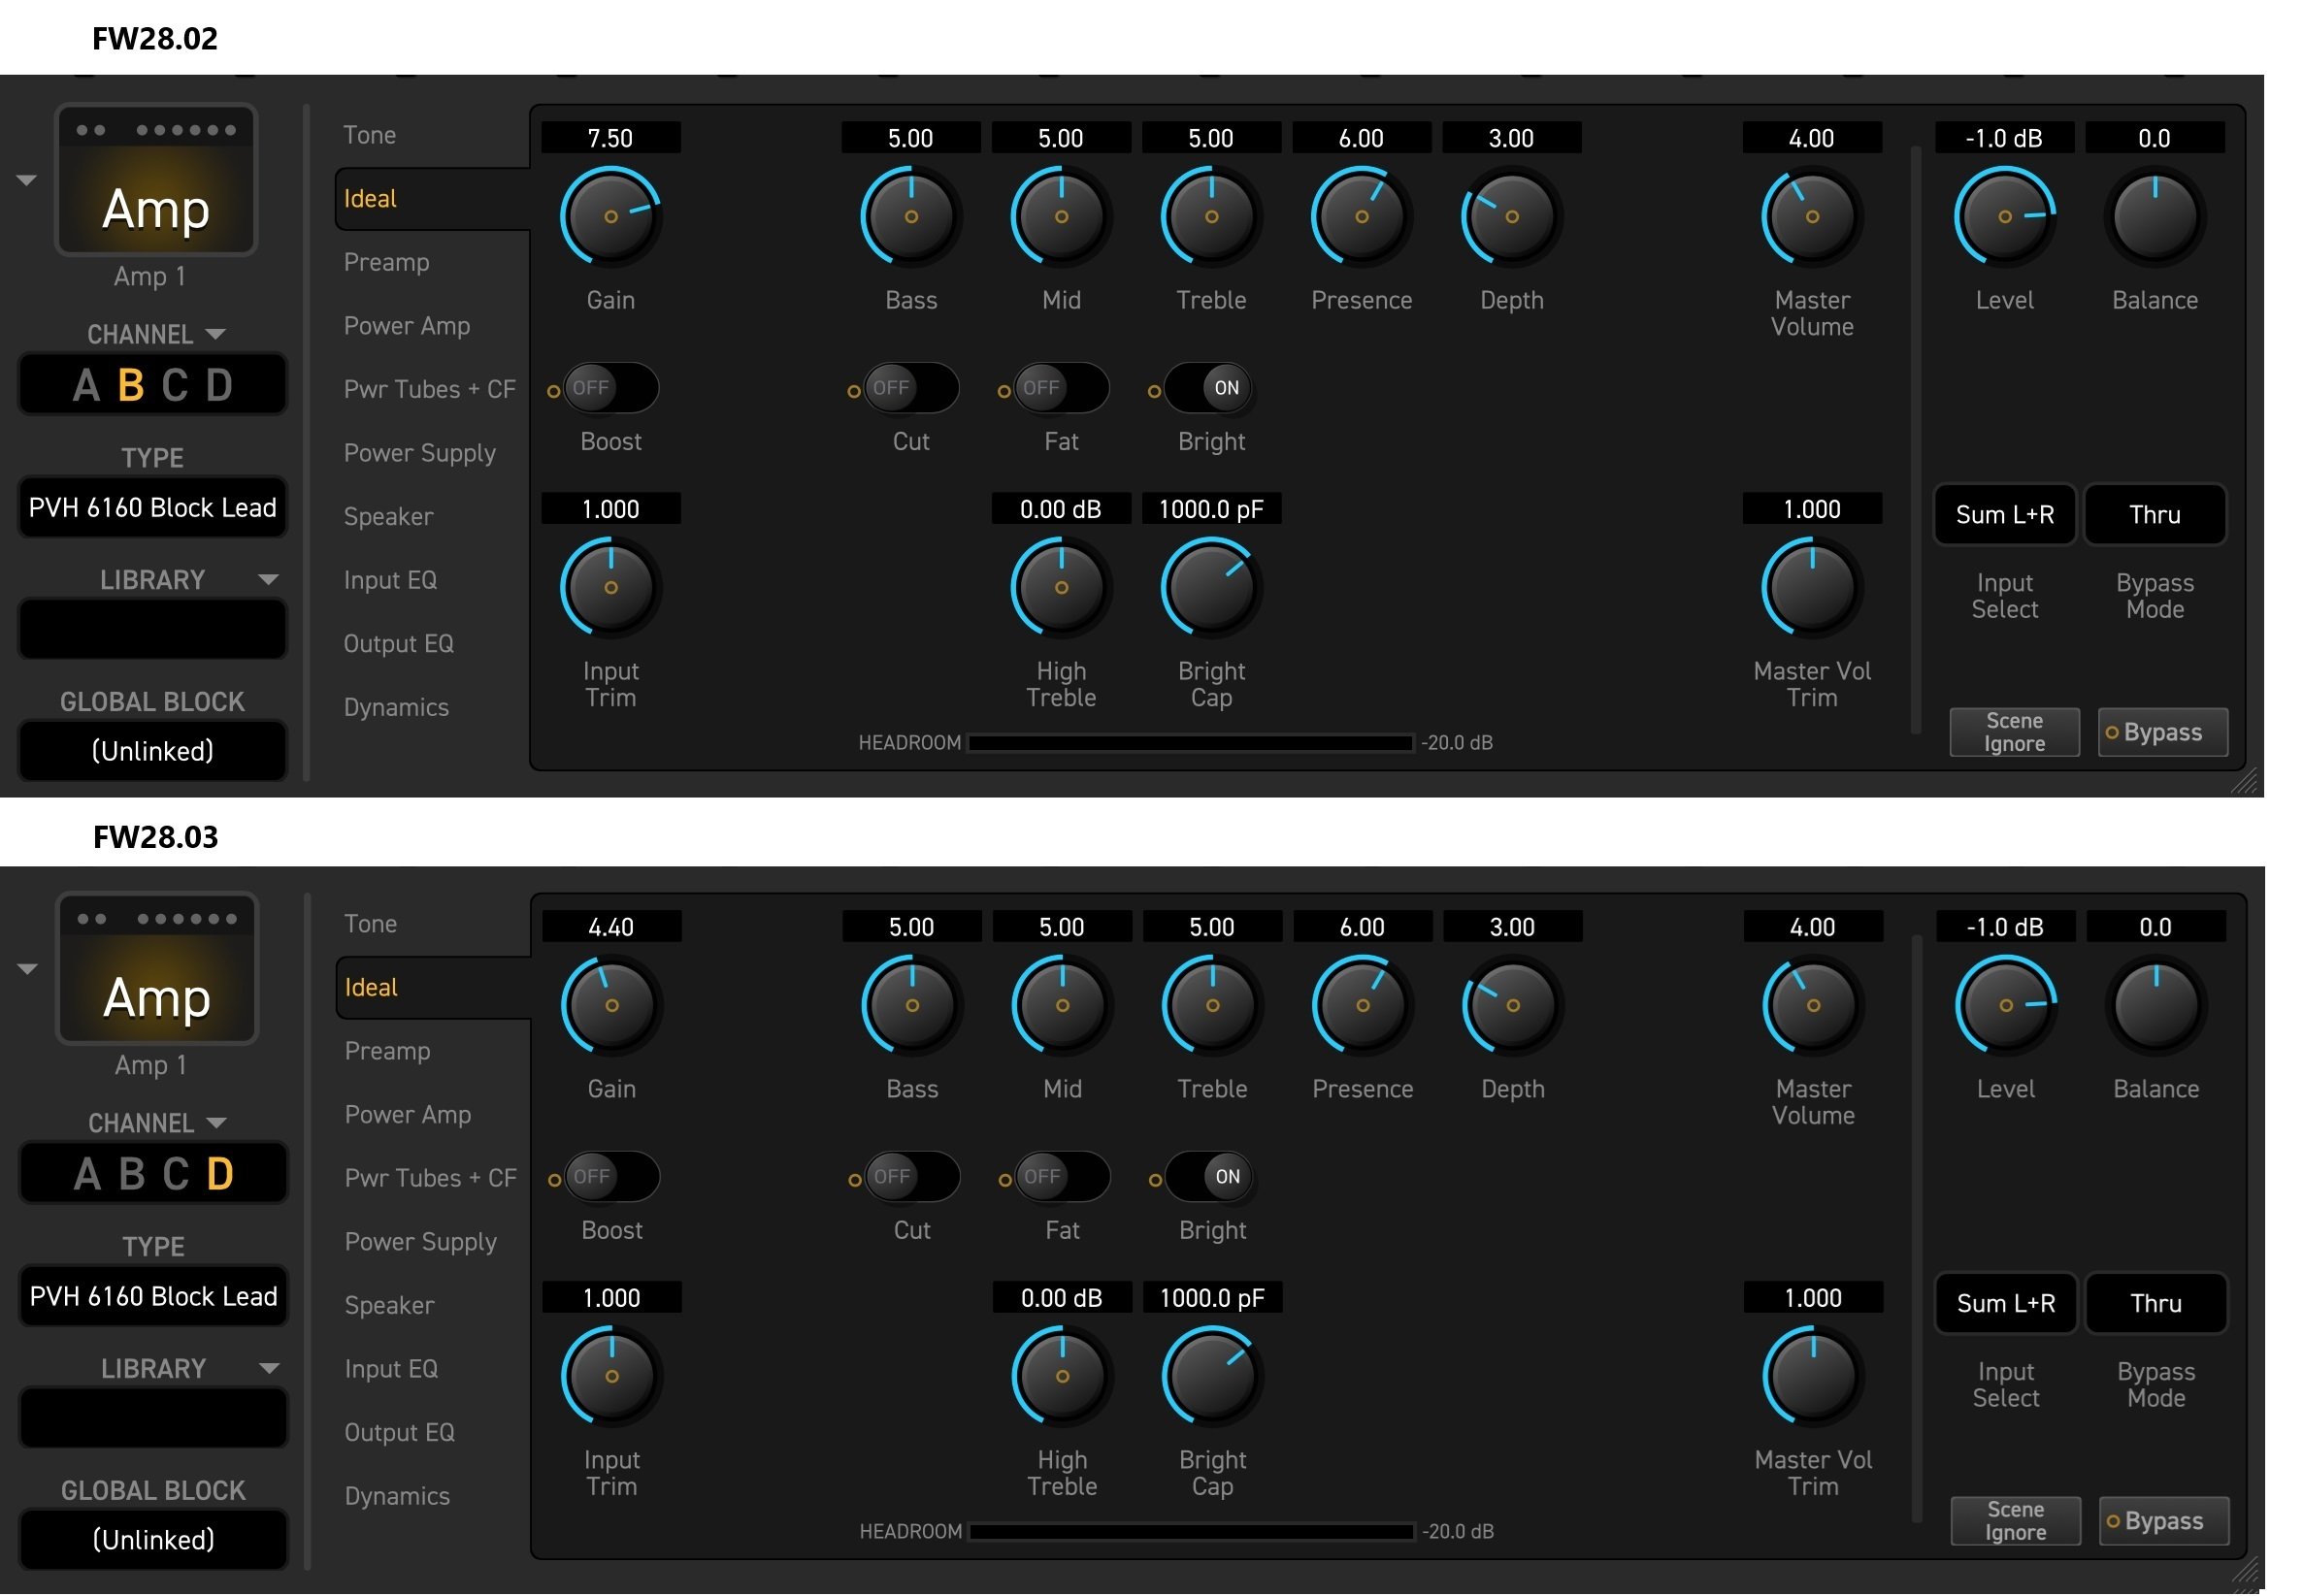Open the Input EQ page in FW28.03
2303x1596 pixels.
click(391, 1369)
